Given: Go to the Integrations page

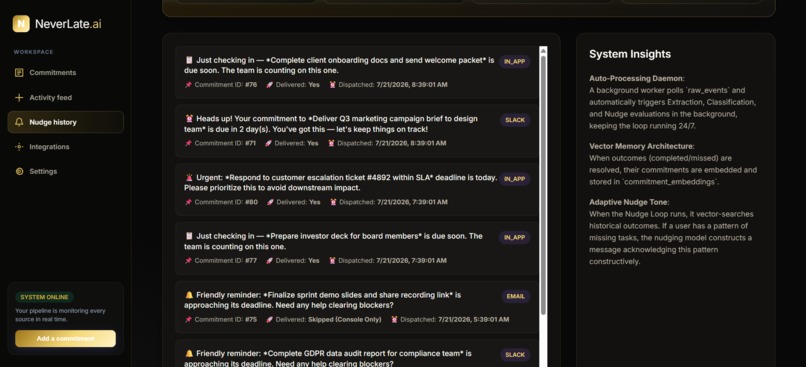Looking at the screenshot, I should 65,147.
